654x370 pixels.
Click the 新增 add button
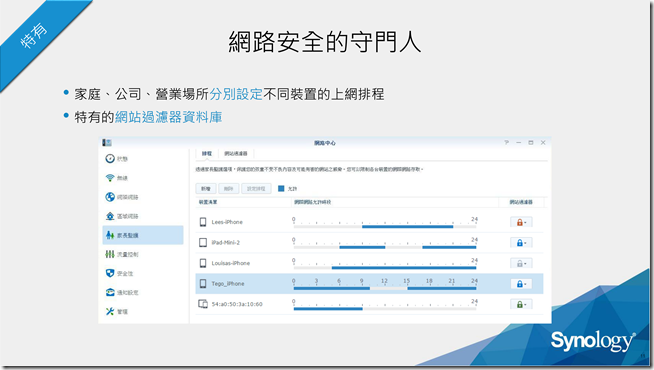pyautogui.click(x=206, y=189)
